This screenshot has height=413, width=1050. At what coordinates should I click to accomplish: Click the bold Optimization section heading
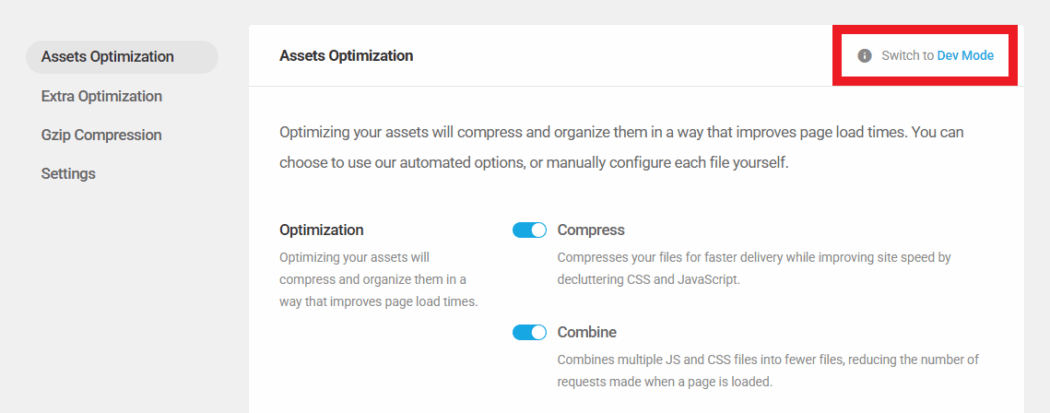click(x=321, y=230)
